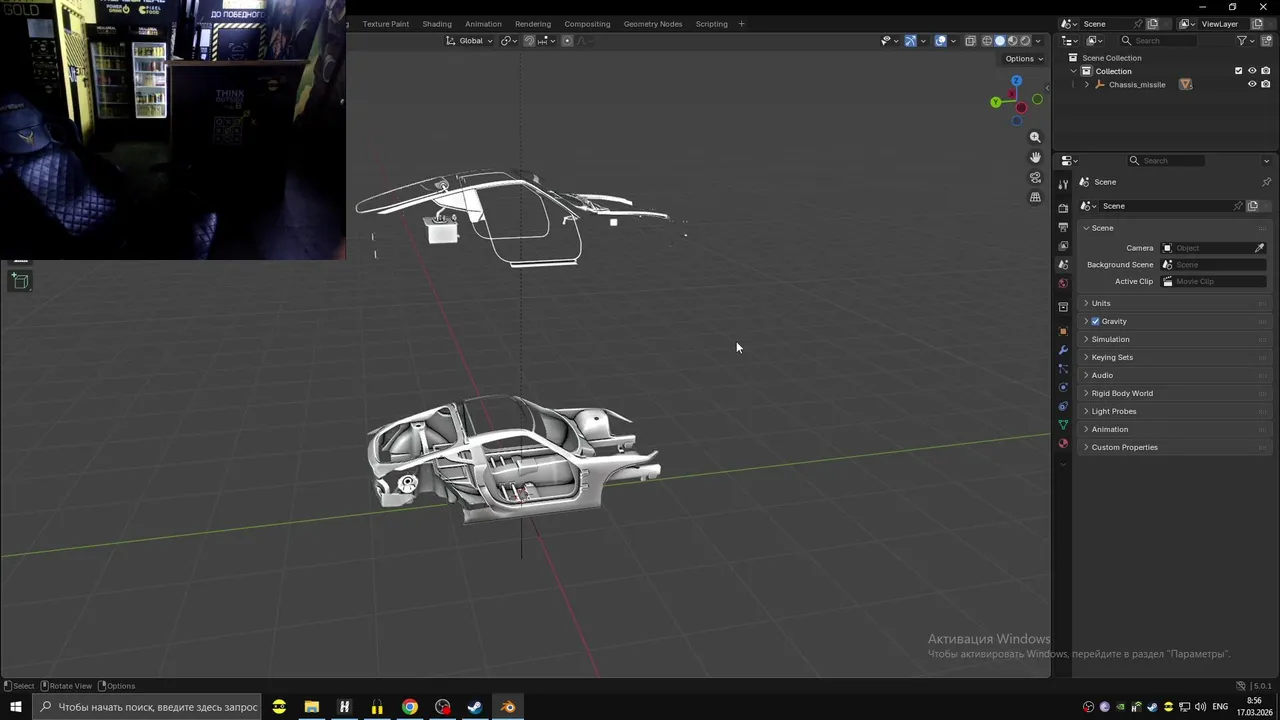The width and height of the screenshot is (1280, 720).
Task: Open the View Layer properties tab
Action: coord(1063,246)
